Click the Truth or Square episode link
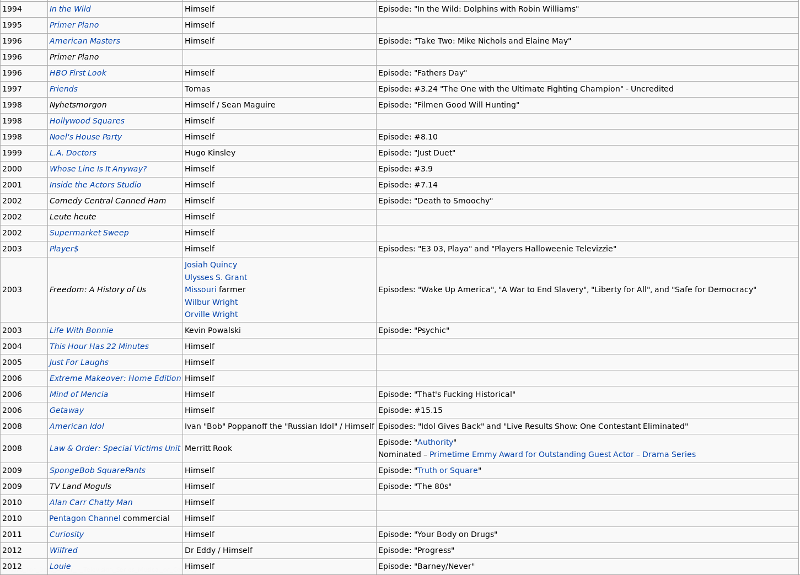 [448, 470]
